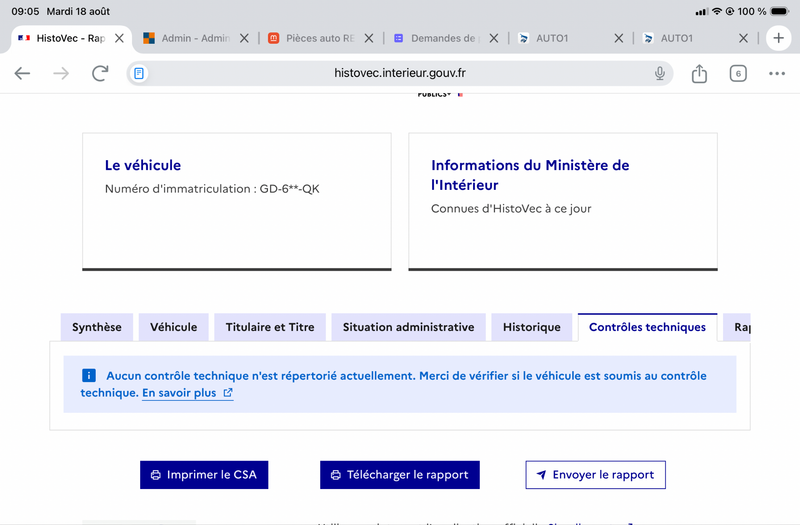Viewport: 800px width, 525px height.
Task: Click the Numéro d'immatriculation GD-6**-QK text
Action: (212, 189)
